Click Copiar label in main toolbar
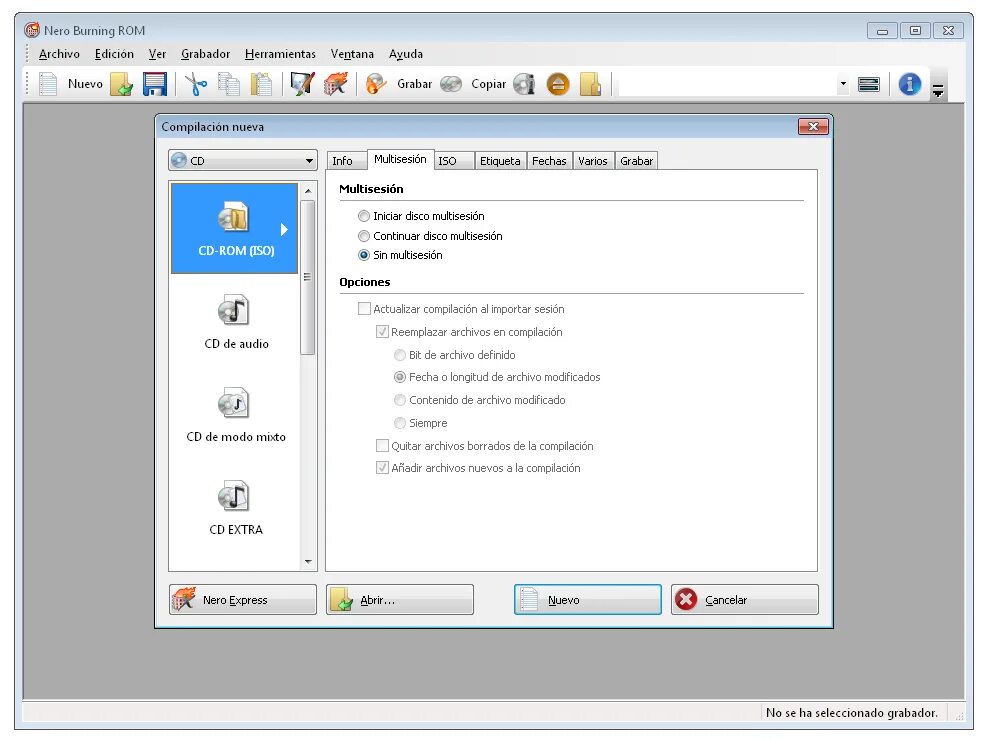The width and height of the screenshot is (986, 740). pos(489,84)
